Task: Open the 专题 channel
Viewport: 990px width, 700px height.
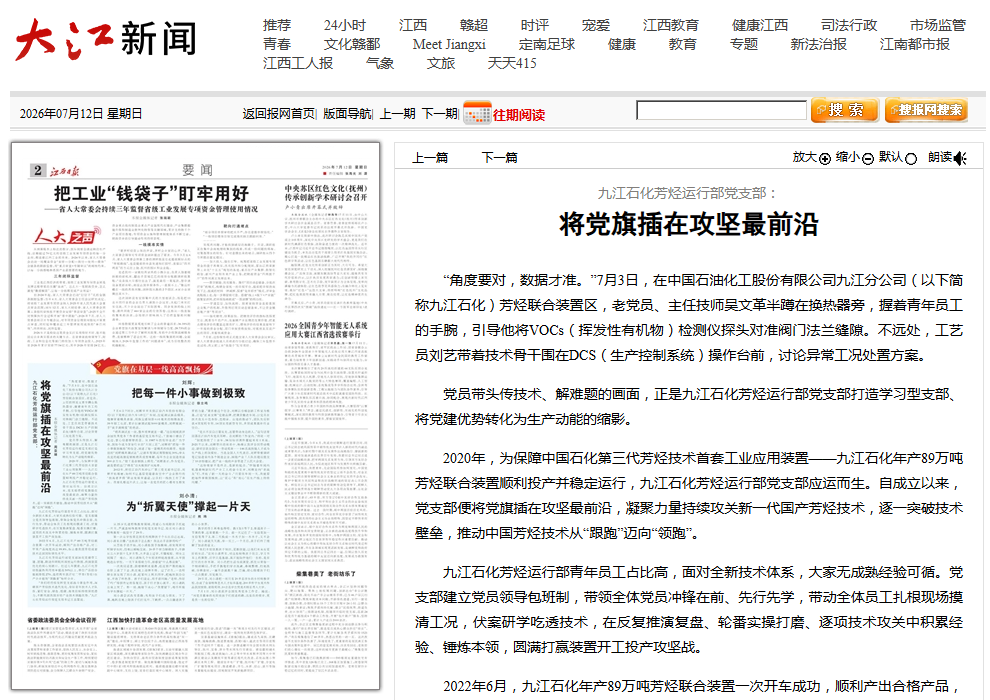Action: coord(744,44)
